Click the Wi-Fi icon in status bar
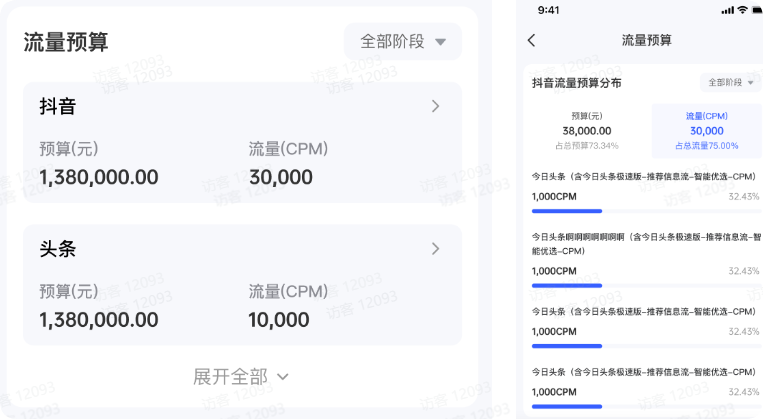763x419 pixels. 742,10
